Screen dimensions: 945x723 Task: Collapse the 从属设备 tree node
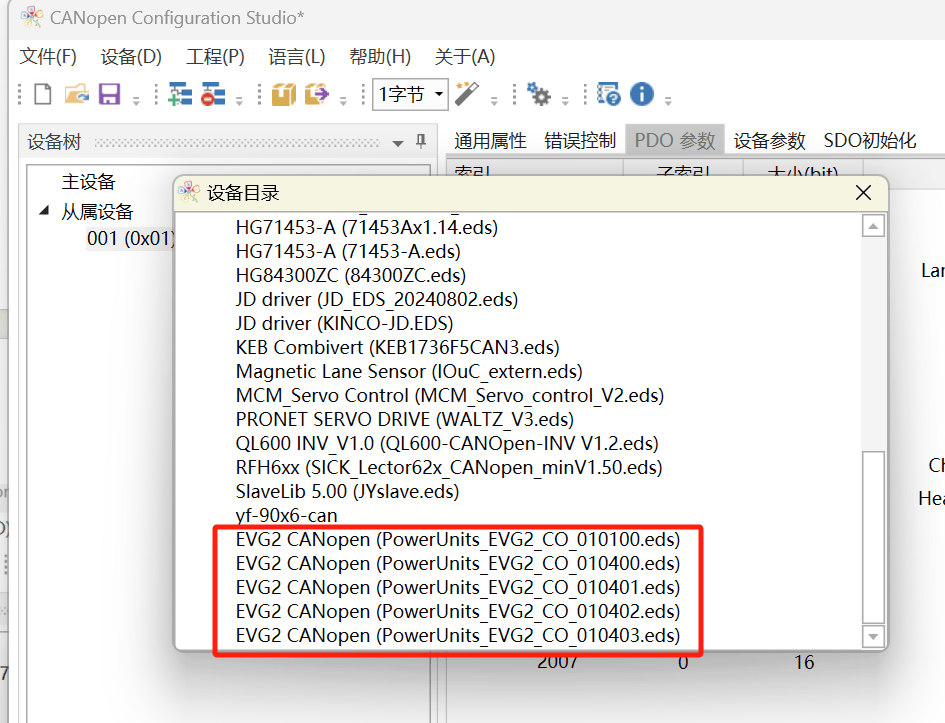click(44, 210)
